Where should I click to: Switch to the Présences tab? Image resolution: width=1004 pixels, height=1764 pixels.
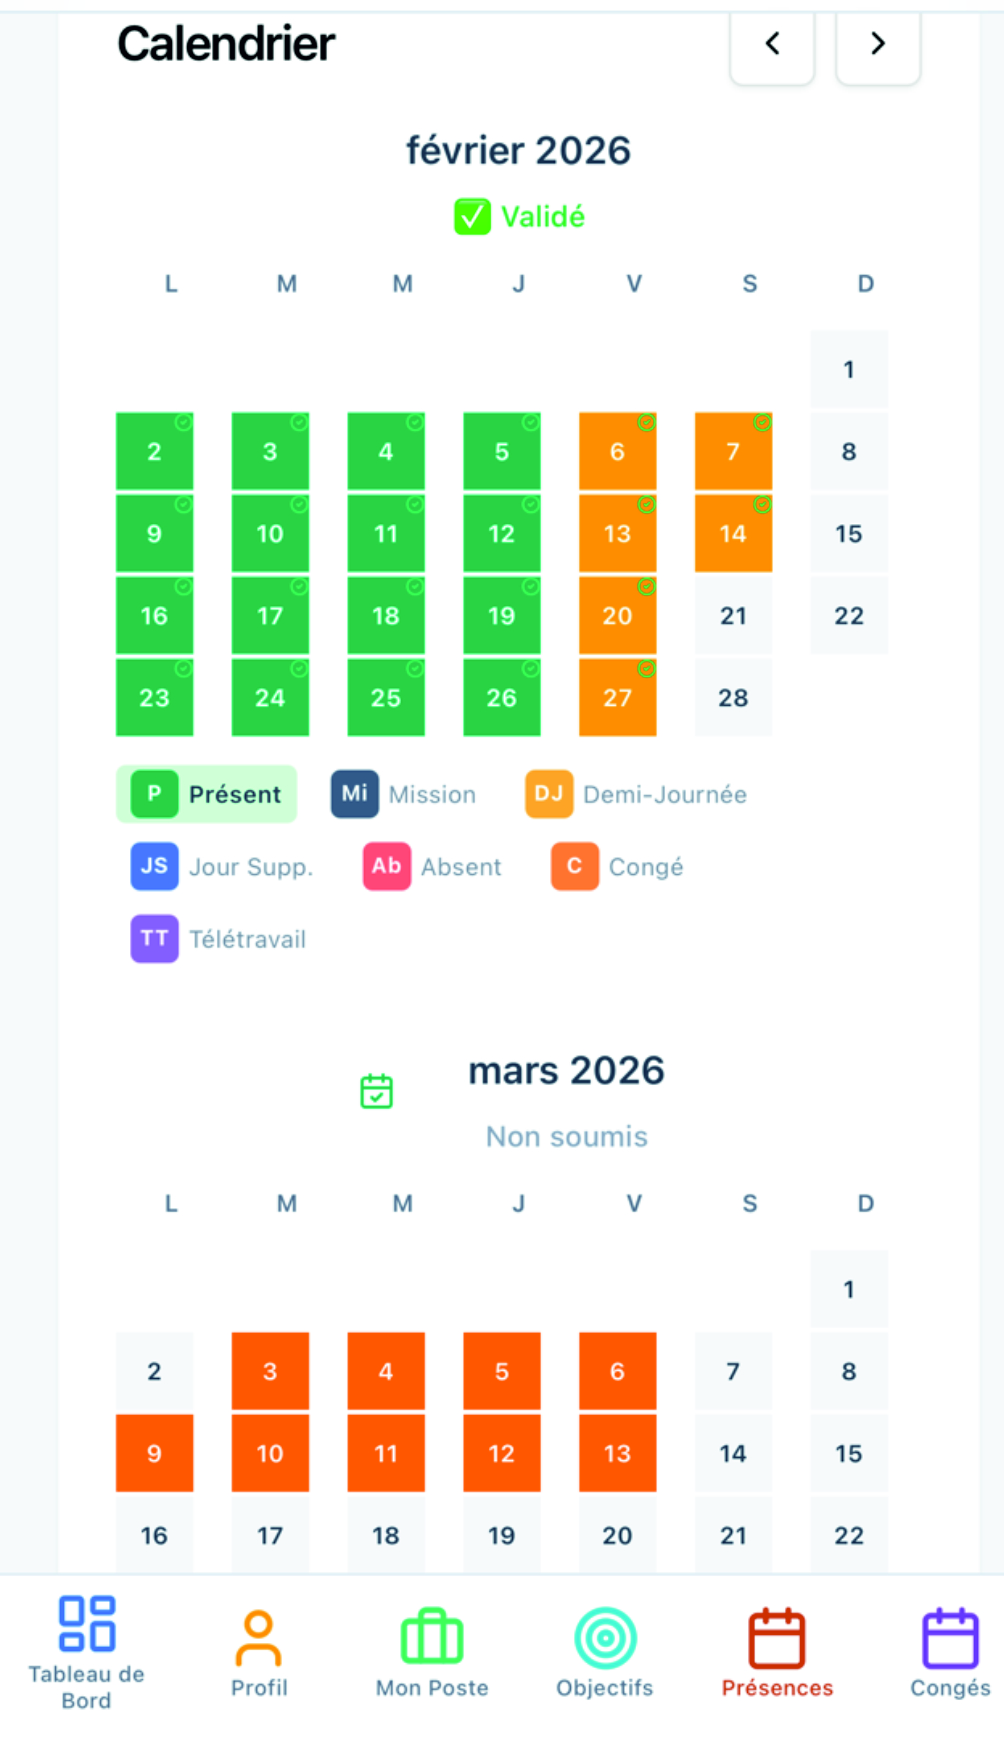point(777,1652)
